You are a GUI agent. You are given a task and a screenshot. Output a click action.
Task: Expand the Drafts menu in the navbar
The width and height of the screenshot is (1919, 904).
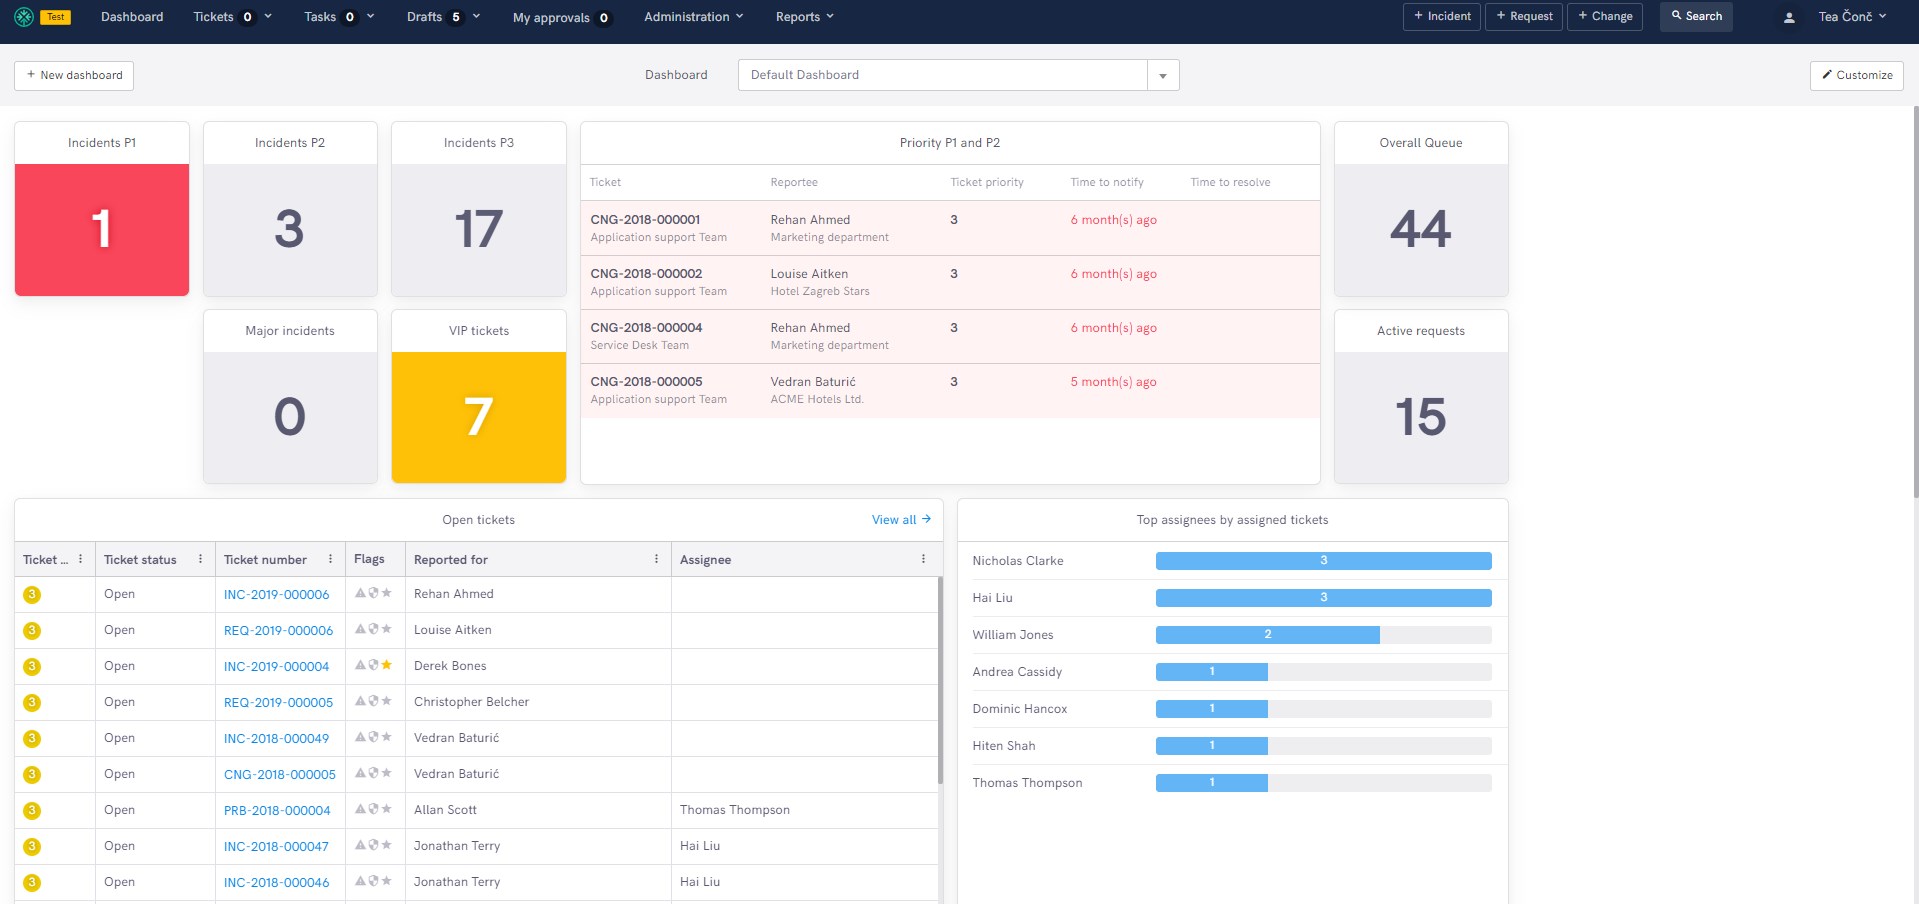[443, 17]
